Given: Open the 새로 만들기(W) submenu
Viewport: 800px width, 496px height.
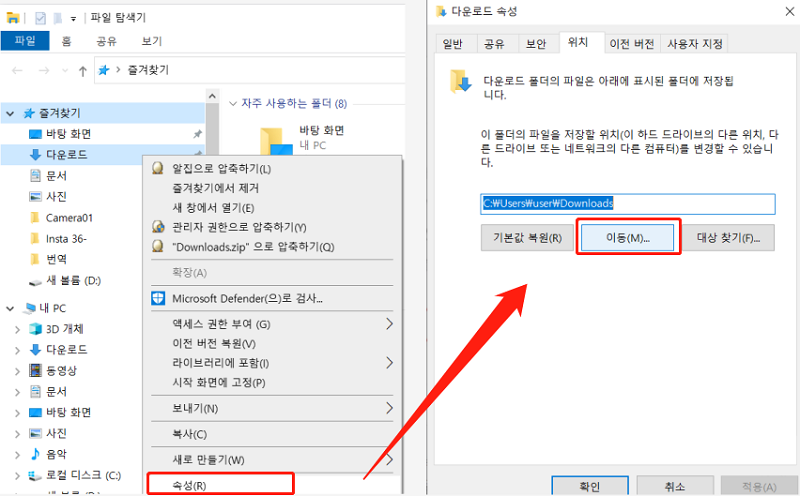Looking at the screenshot, I should (x=272, y=460).
